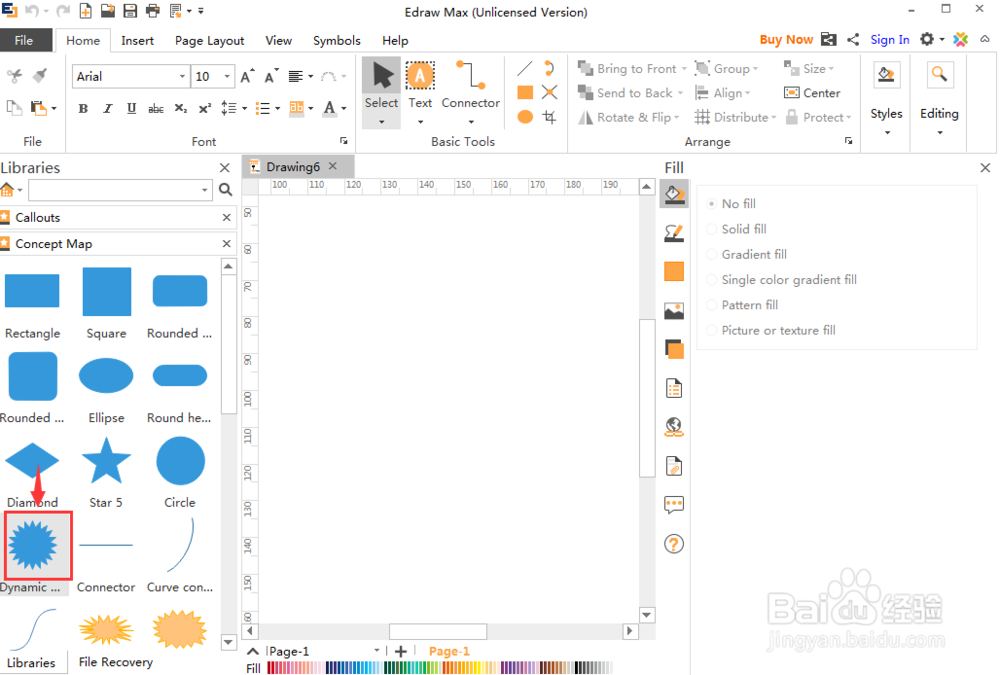Add a new page with plus button
The width and height of the screenshot is (1000, 675).
click(x=401, y=651)
